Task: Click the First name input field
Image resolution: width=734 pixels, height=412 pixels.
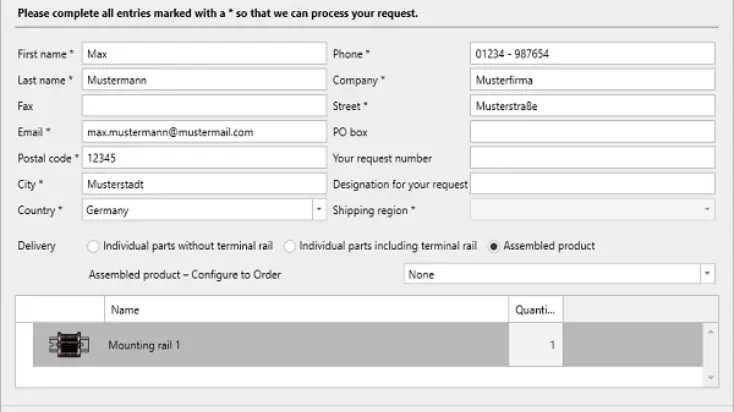Action: (x=204, y=54)
